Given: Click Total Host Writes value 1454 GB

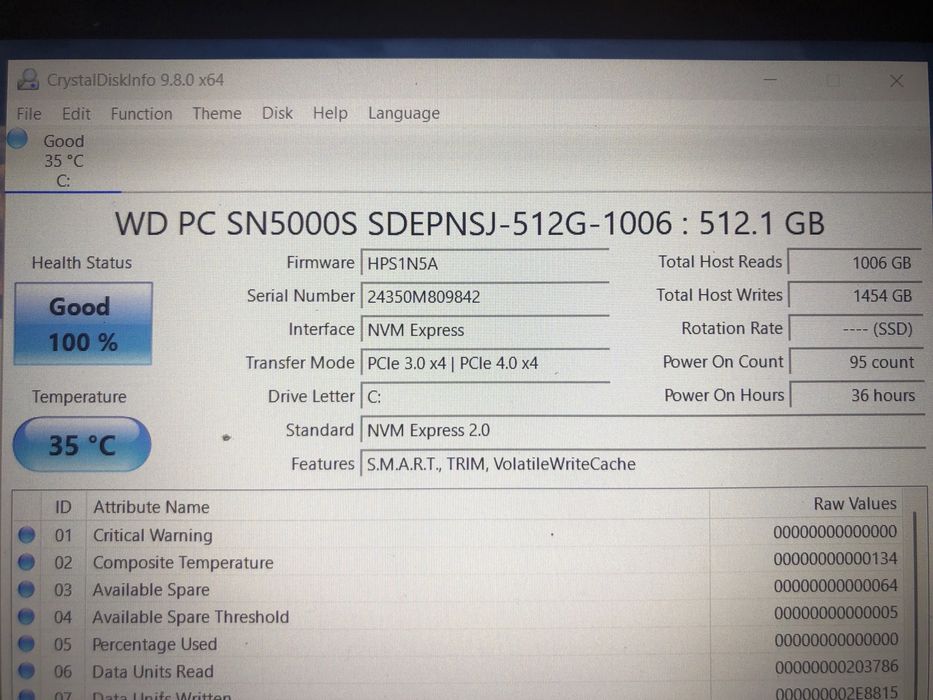Looking at the screenshot, I should tap(856, 296).
